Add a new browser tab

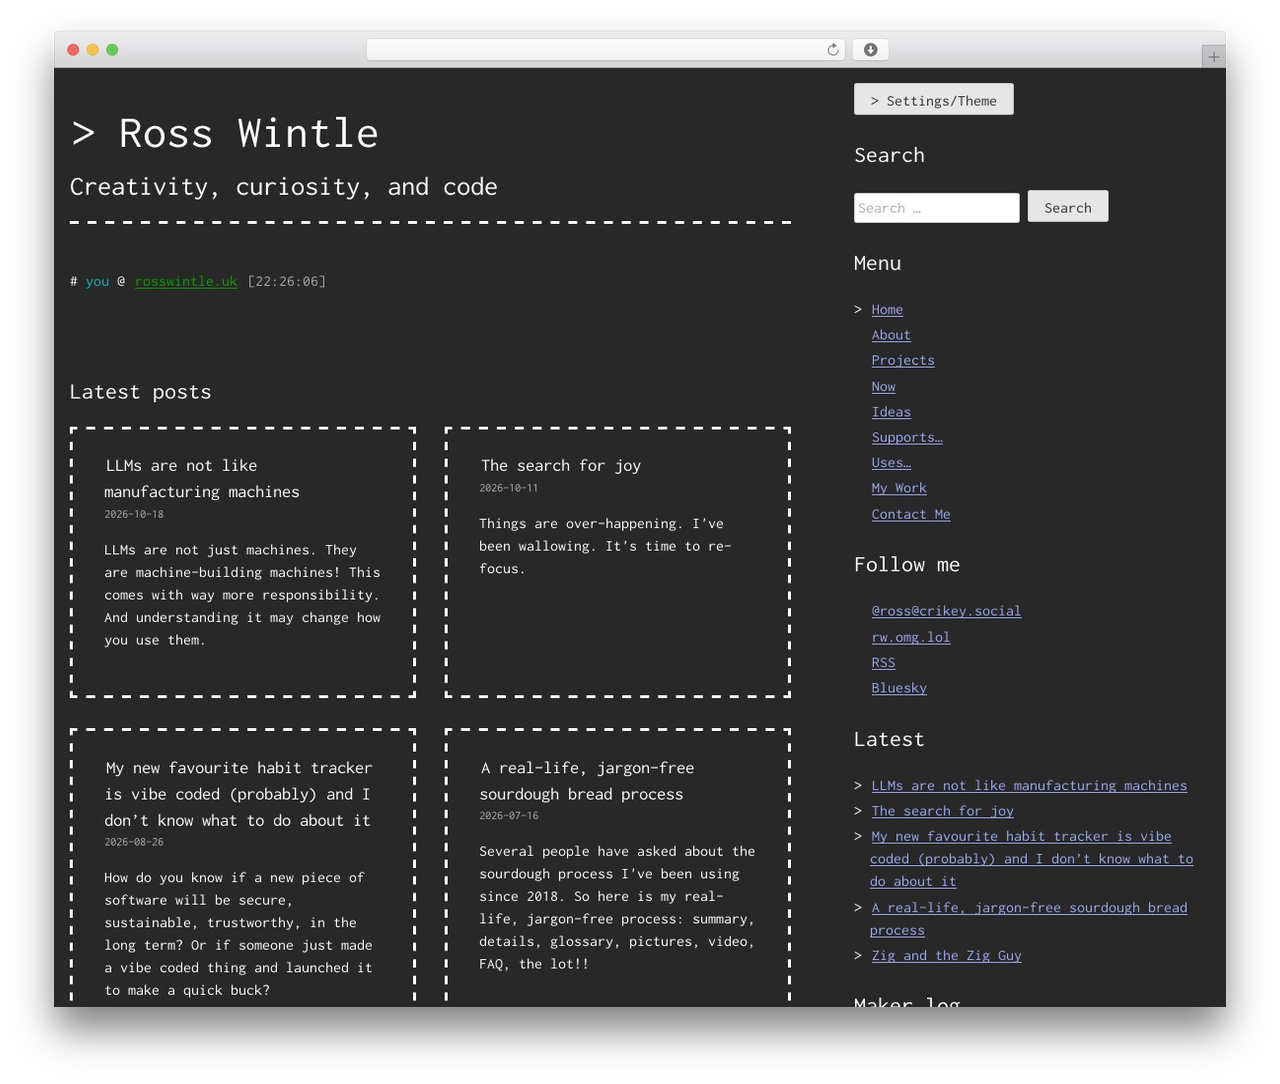pyautogui.click(x=1213, y=57)
